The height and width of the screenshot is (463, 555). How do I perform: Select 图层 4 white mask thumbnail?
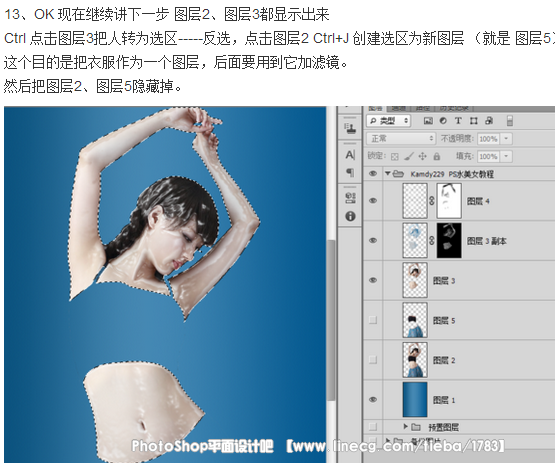click(449, 201)
